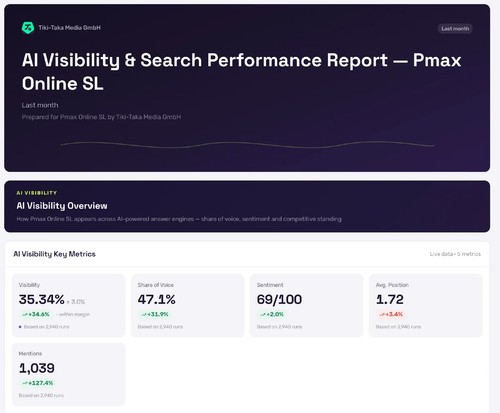Click the AI VISIBILITY section label
This screenshot has width=500, height=413.
click(37, 193)
